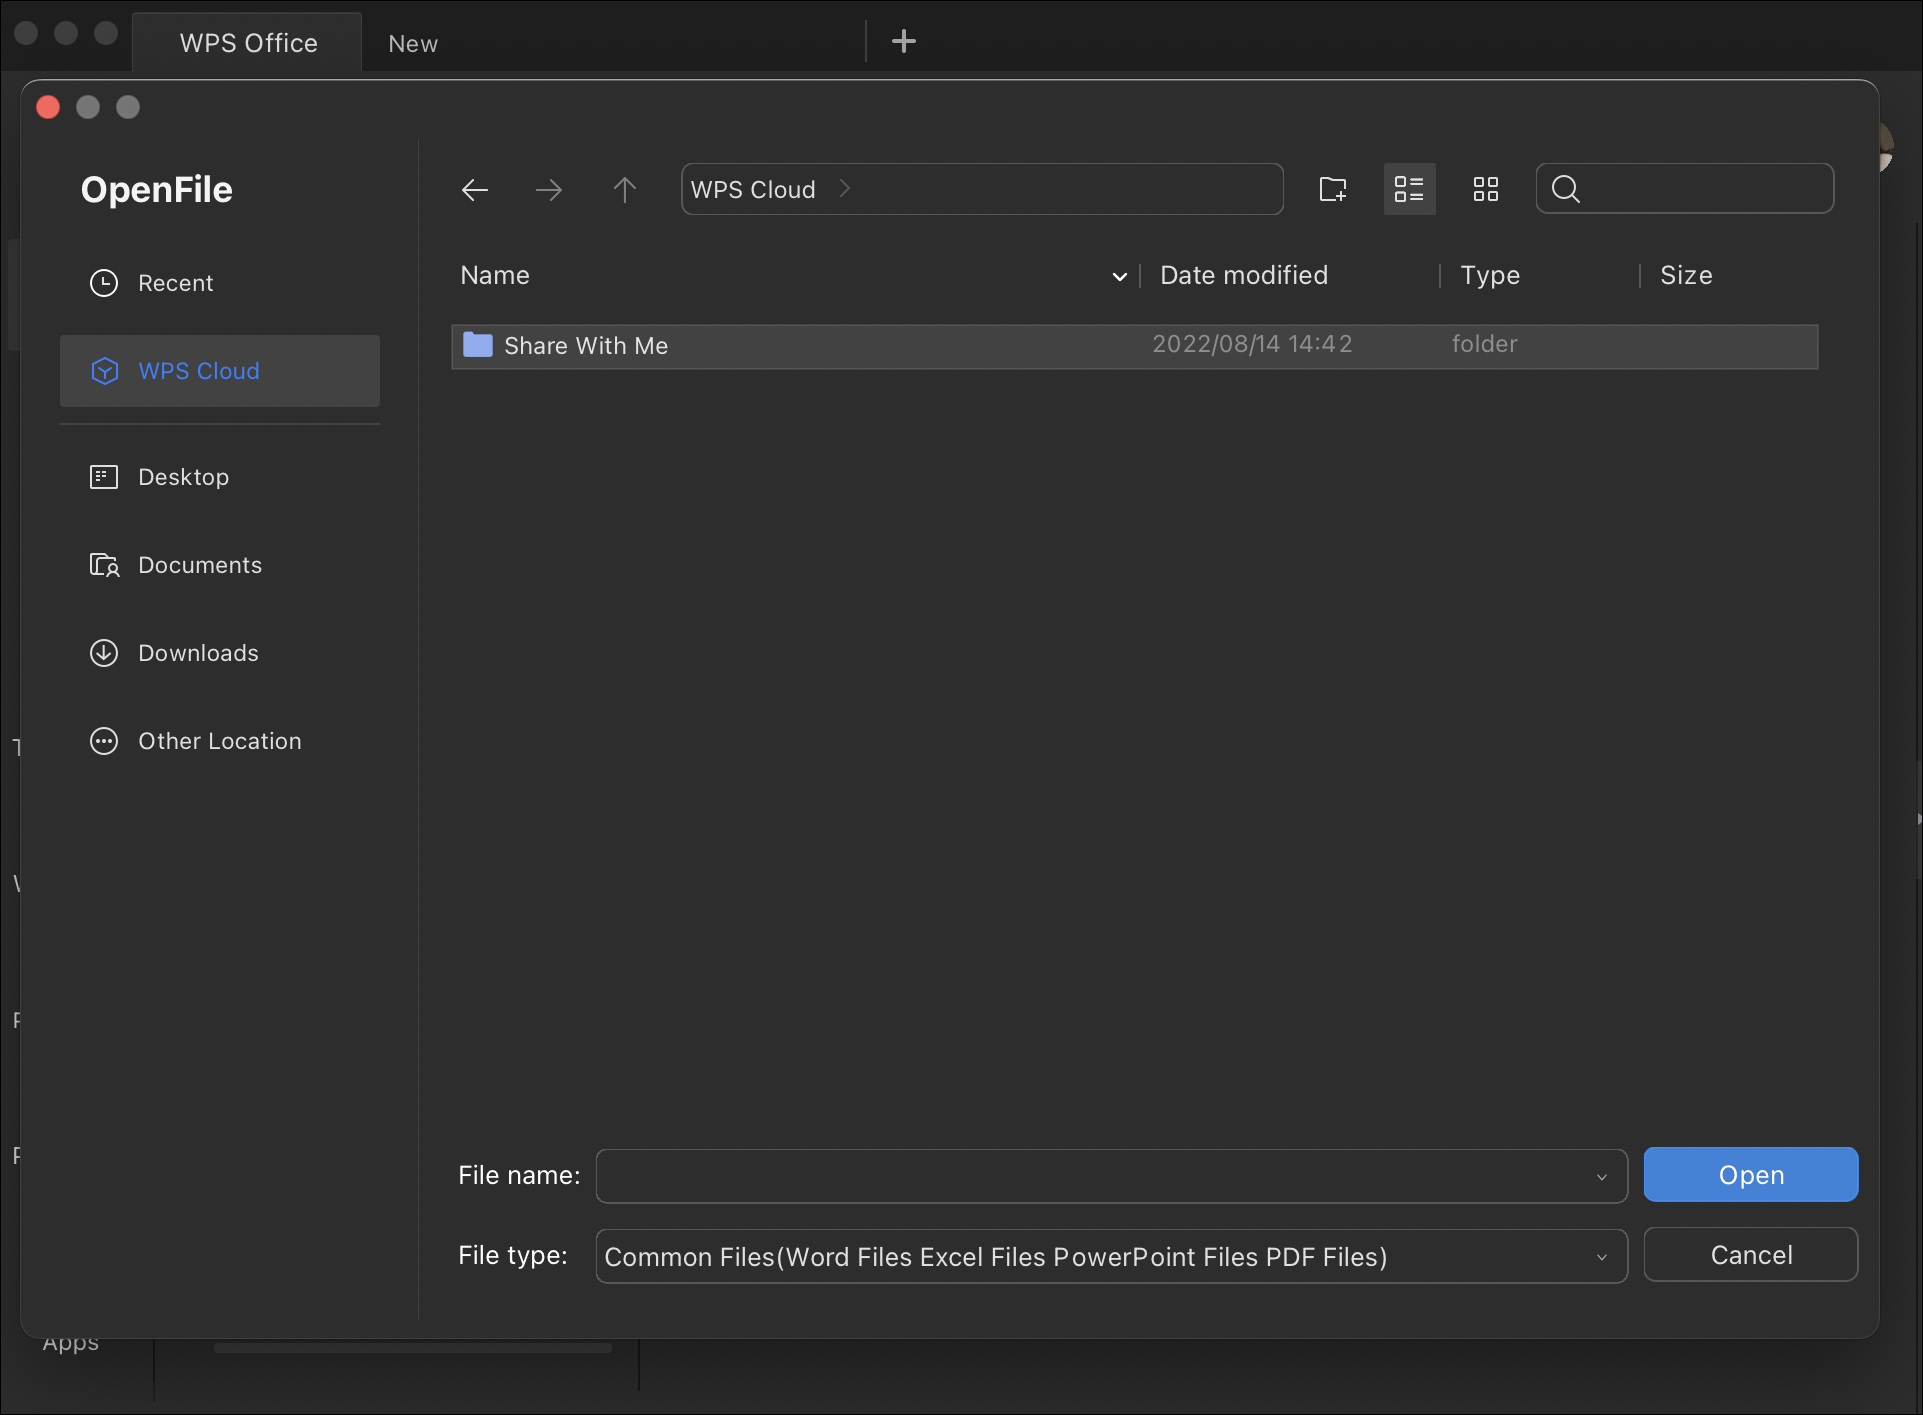This screenshot has height=1415, width=1923.
Task: Go up one folder level
Action: pos(625,190)
